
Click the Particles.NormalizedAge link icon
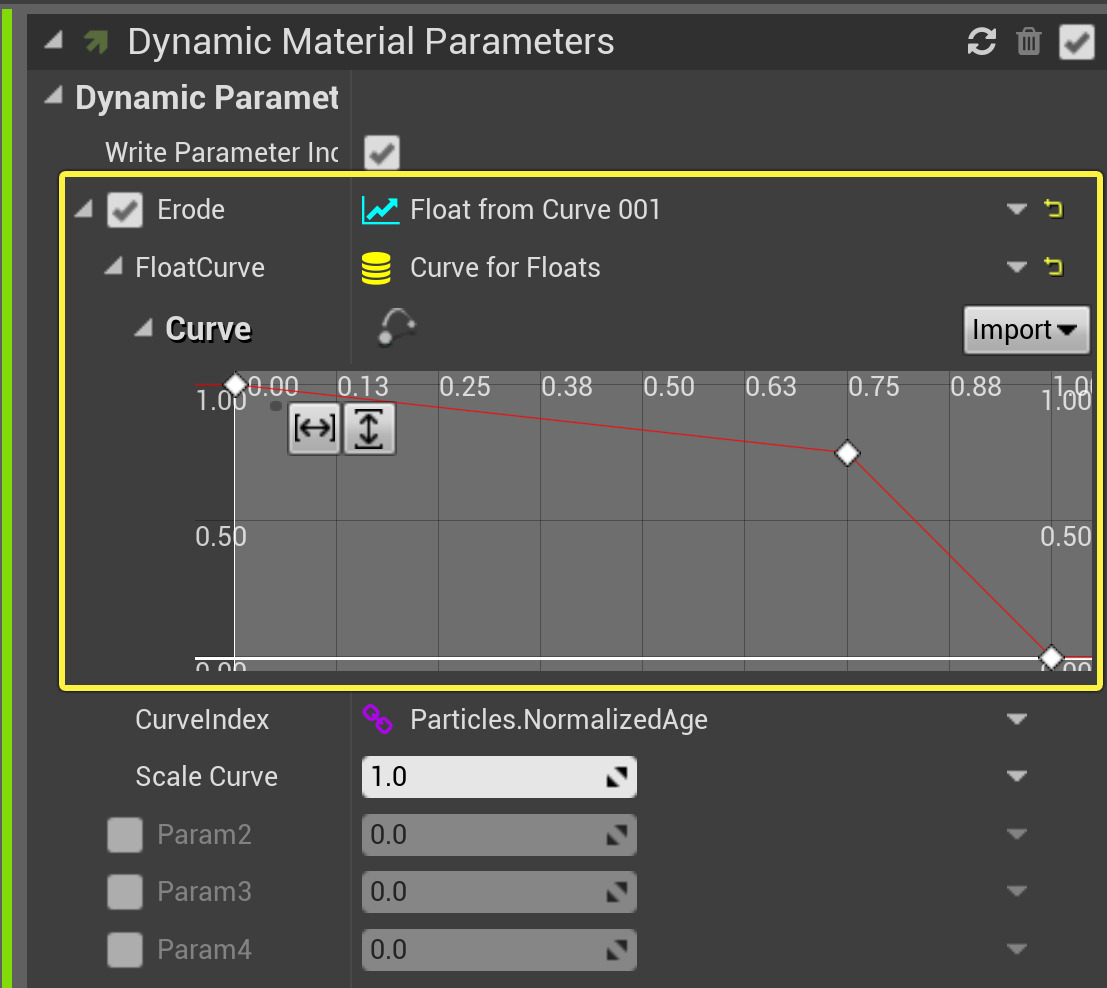tap(377, 720)
